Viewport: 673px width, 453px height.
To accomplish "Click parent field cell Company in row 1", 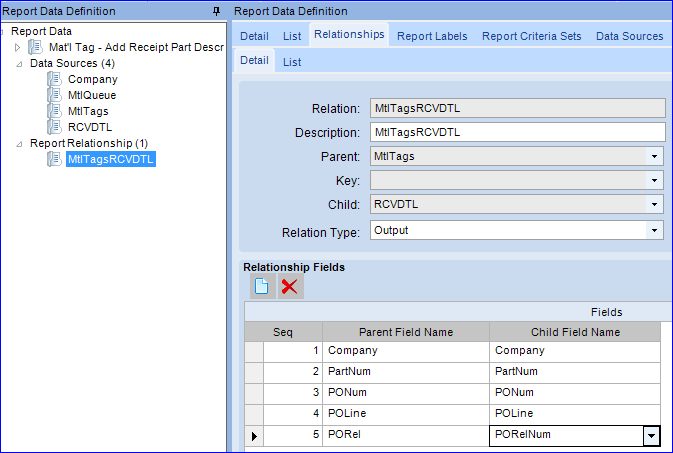I will pyautogui.click(x=406, y=350).
